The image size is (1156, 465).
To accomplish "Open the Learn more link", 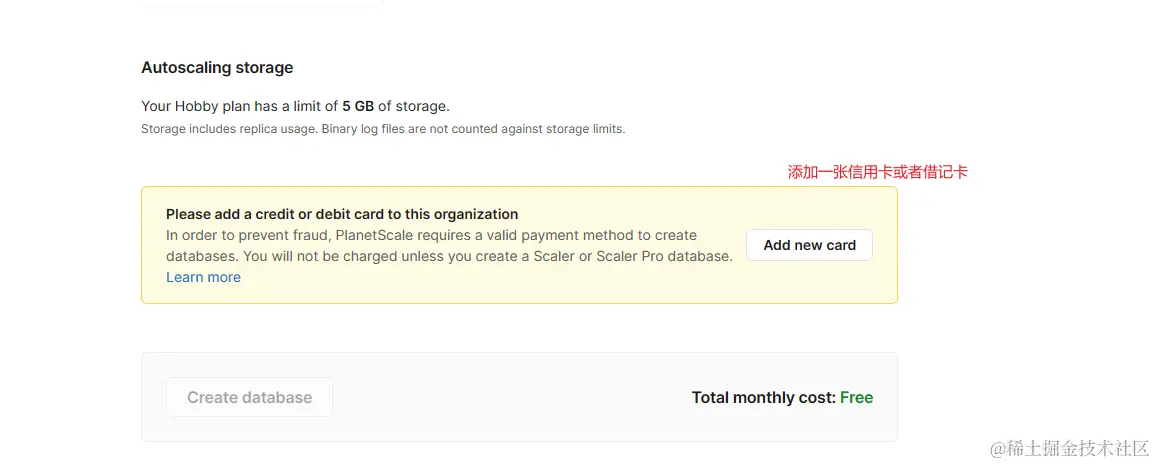I will [x=203, y=277].
